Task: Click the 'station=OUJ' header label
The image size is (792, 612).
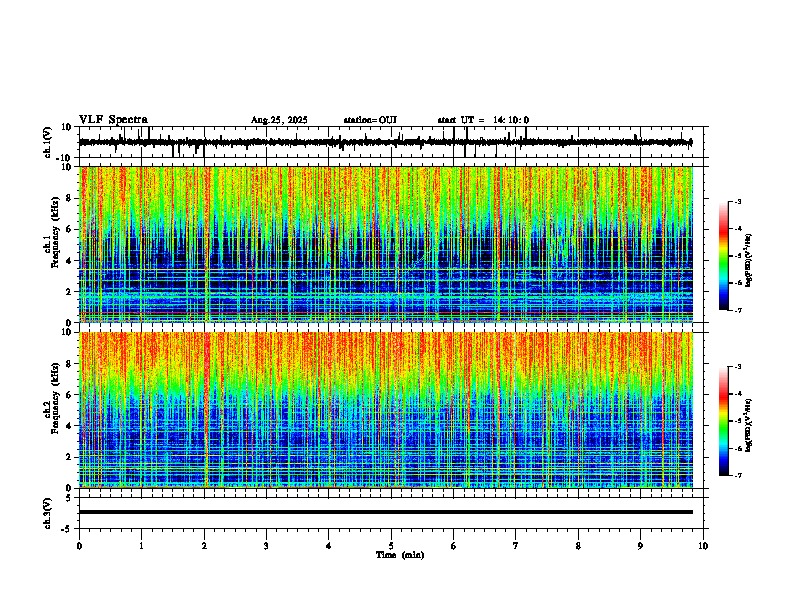Action: (370, 120)
